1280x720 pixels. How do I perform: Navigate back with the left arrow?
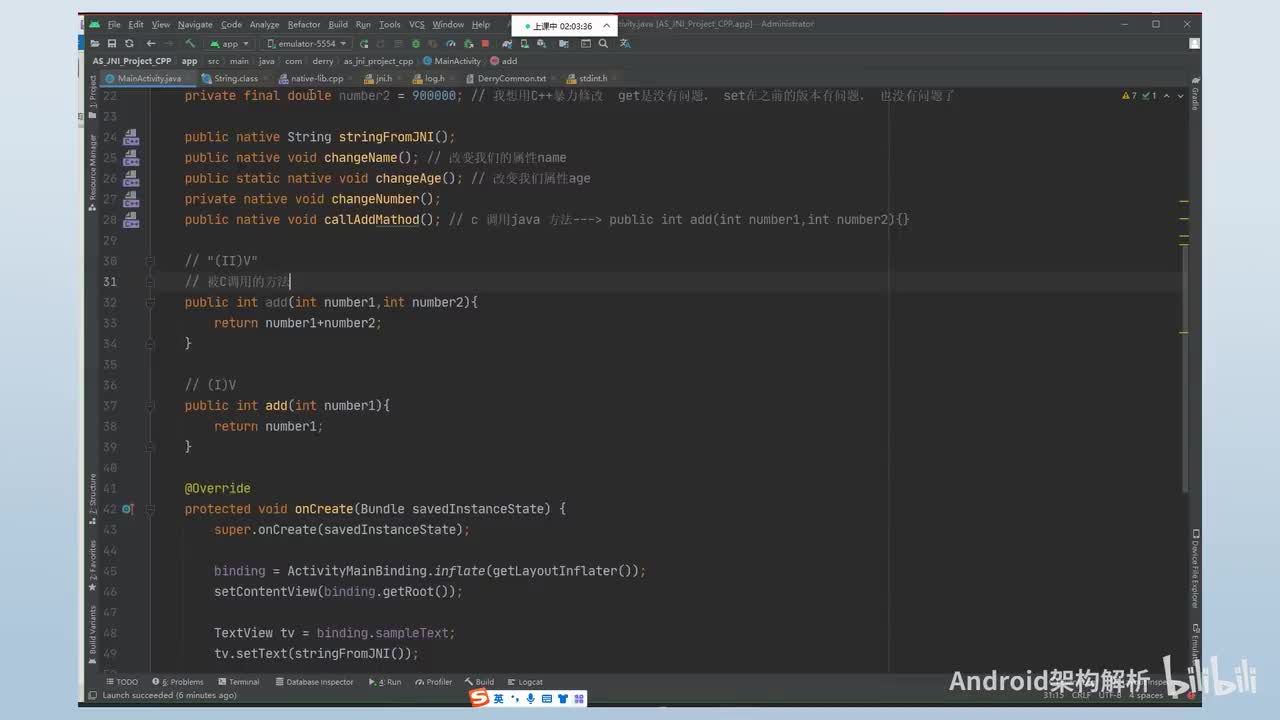tap(150, 44)
